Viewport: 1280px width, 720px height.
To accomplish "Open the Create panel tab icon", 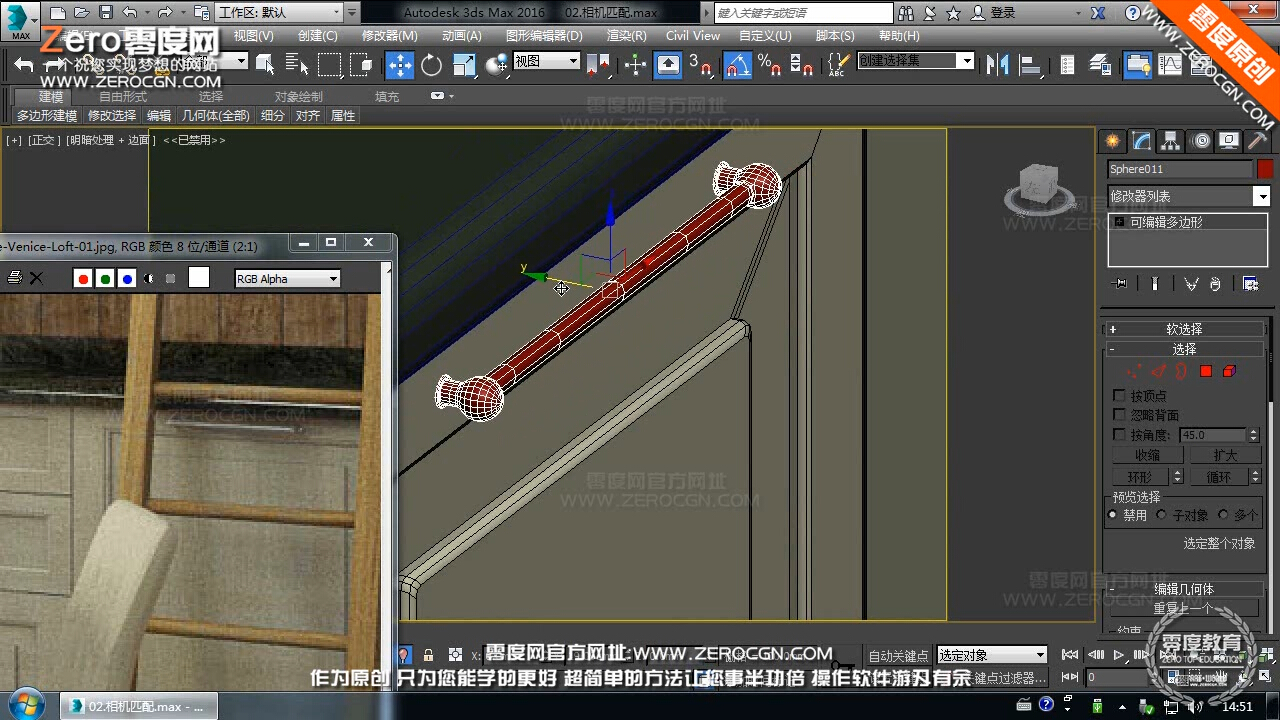I will tap(1112, 141).
